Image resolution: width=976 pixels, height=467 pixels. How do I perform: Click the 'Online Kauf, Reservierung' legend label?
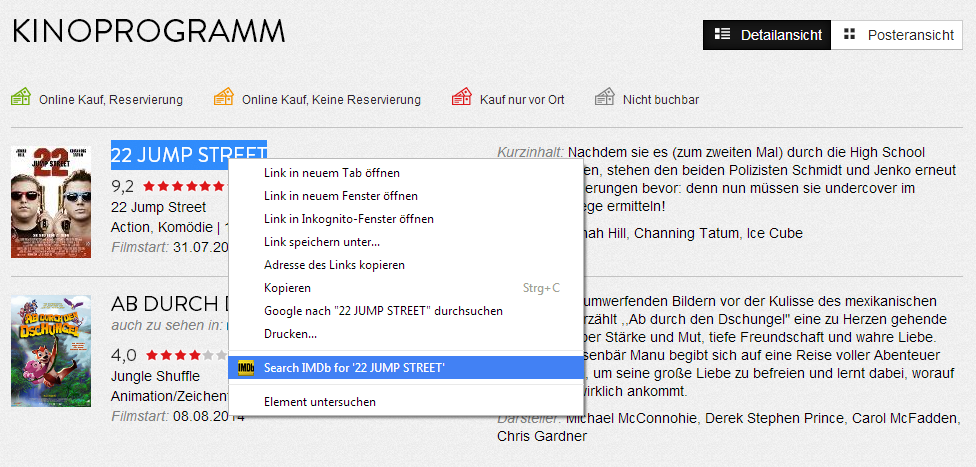(x=111, y=100)
